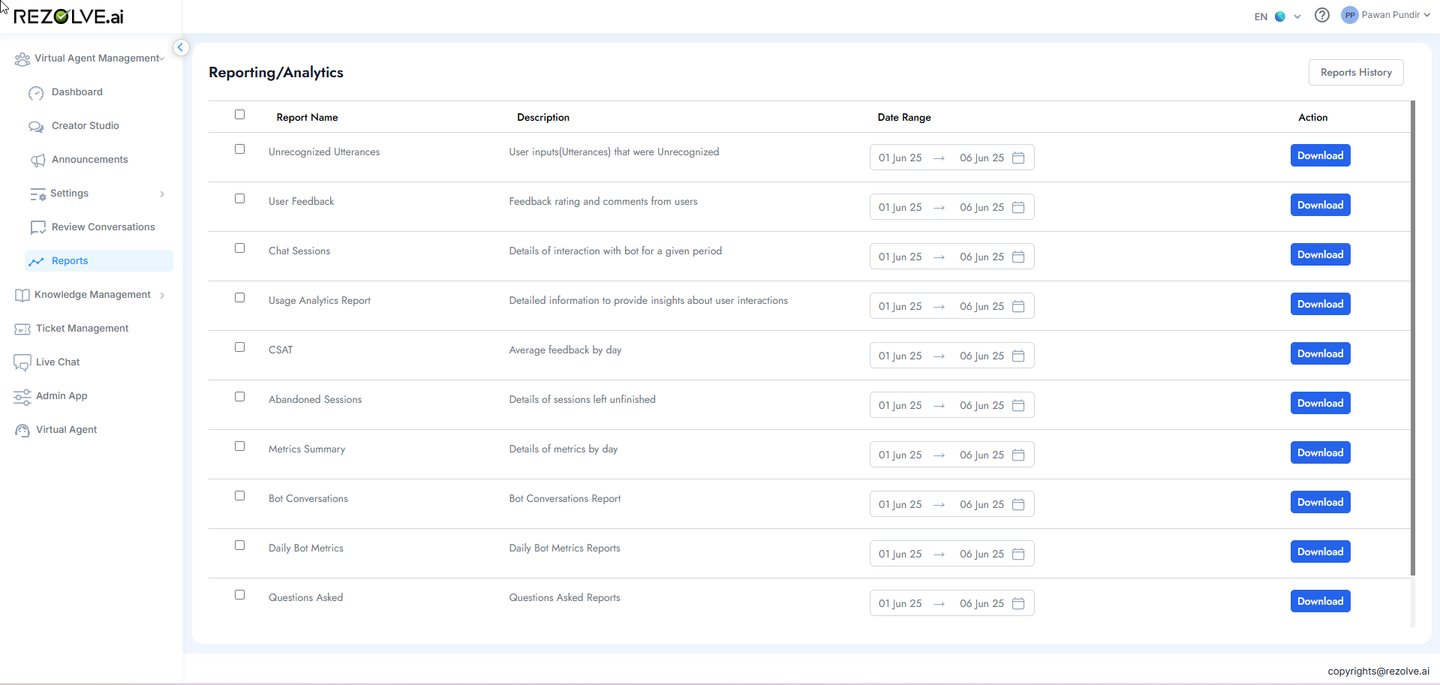Check the User Feedback row checkbox

239,198
